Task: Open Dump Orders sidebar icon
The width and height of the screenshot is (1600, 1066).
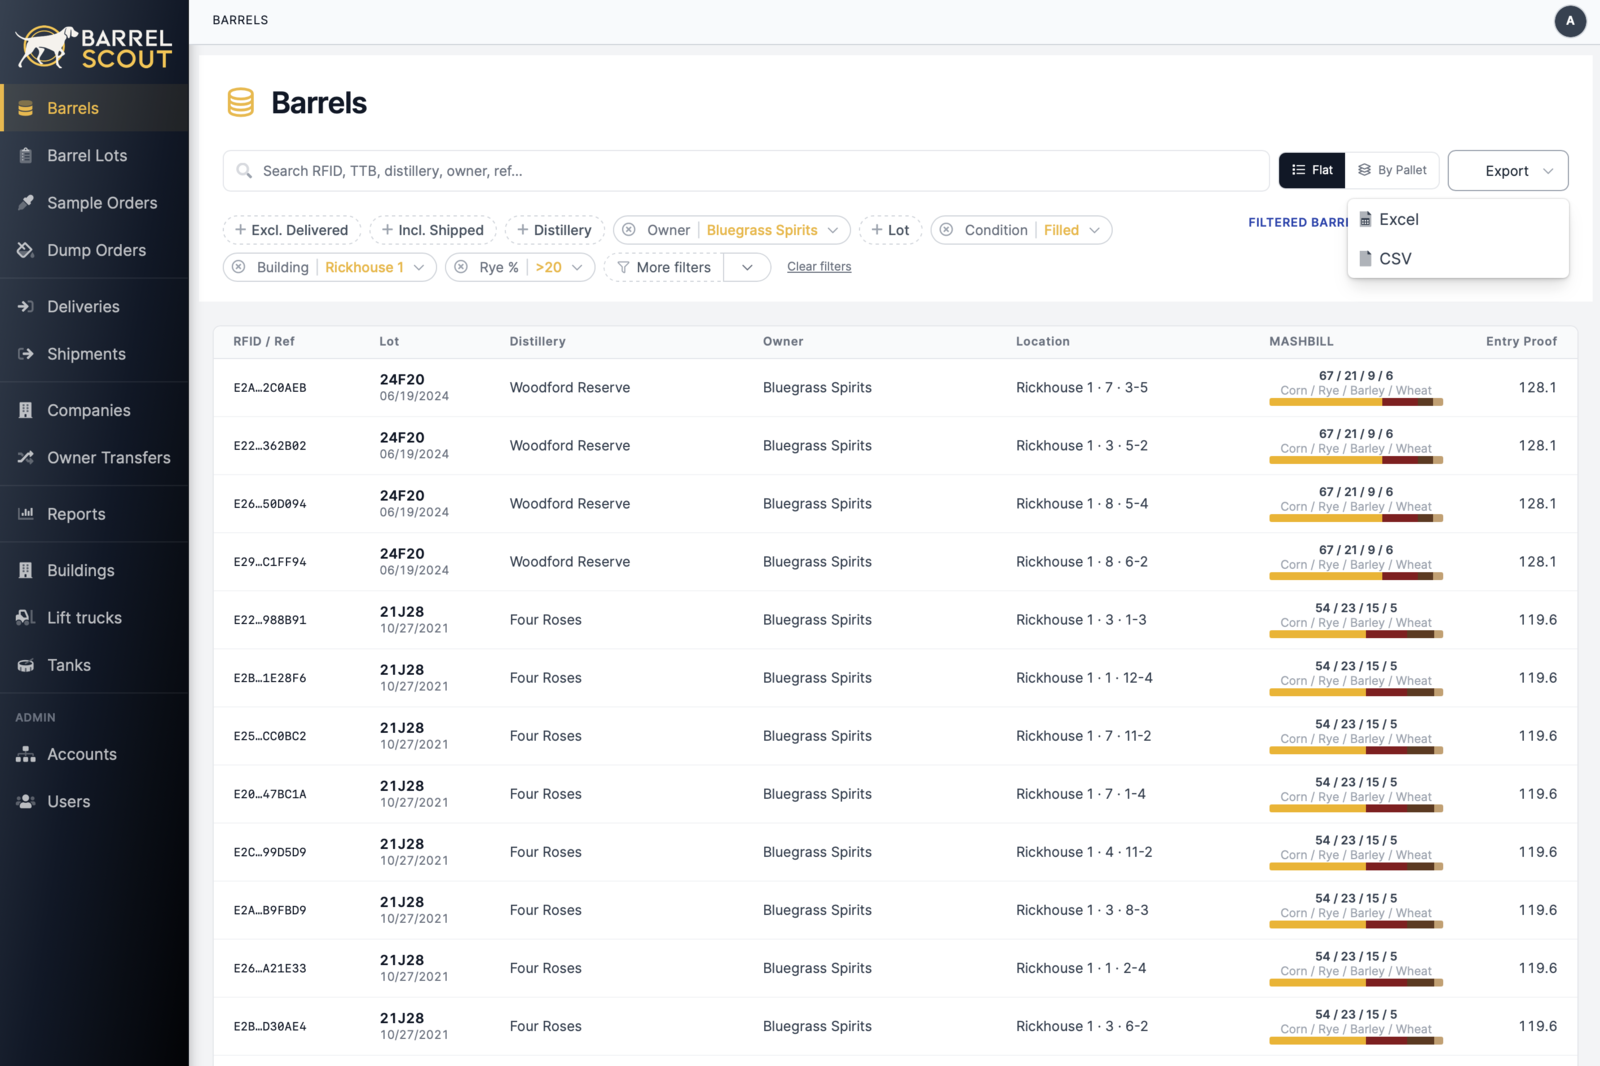Action: [x=26, y=250]
